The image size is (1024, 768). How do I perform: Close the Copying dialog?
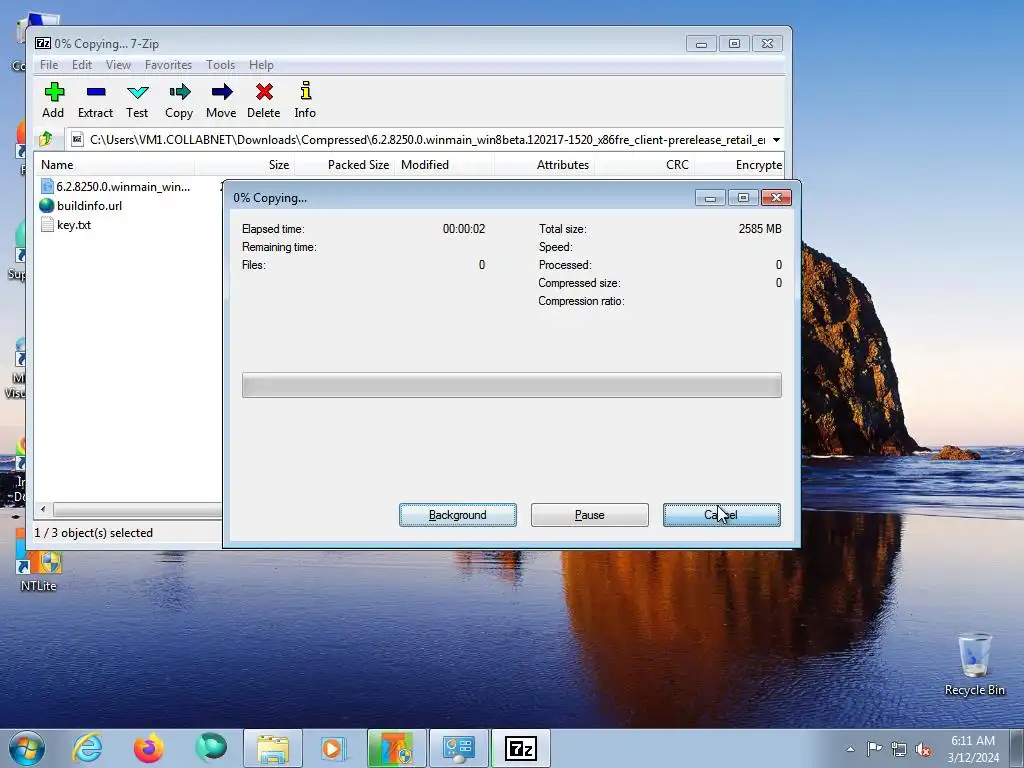click(776, 198)
